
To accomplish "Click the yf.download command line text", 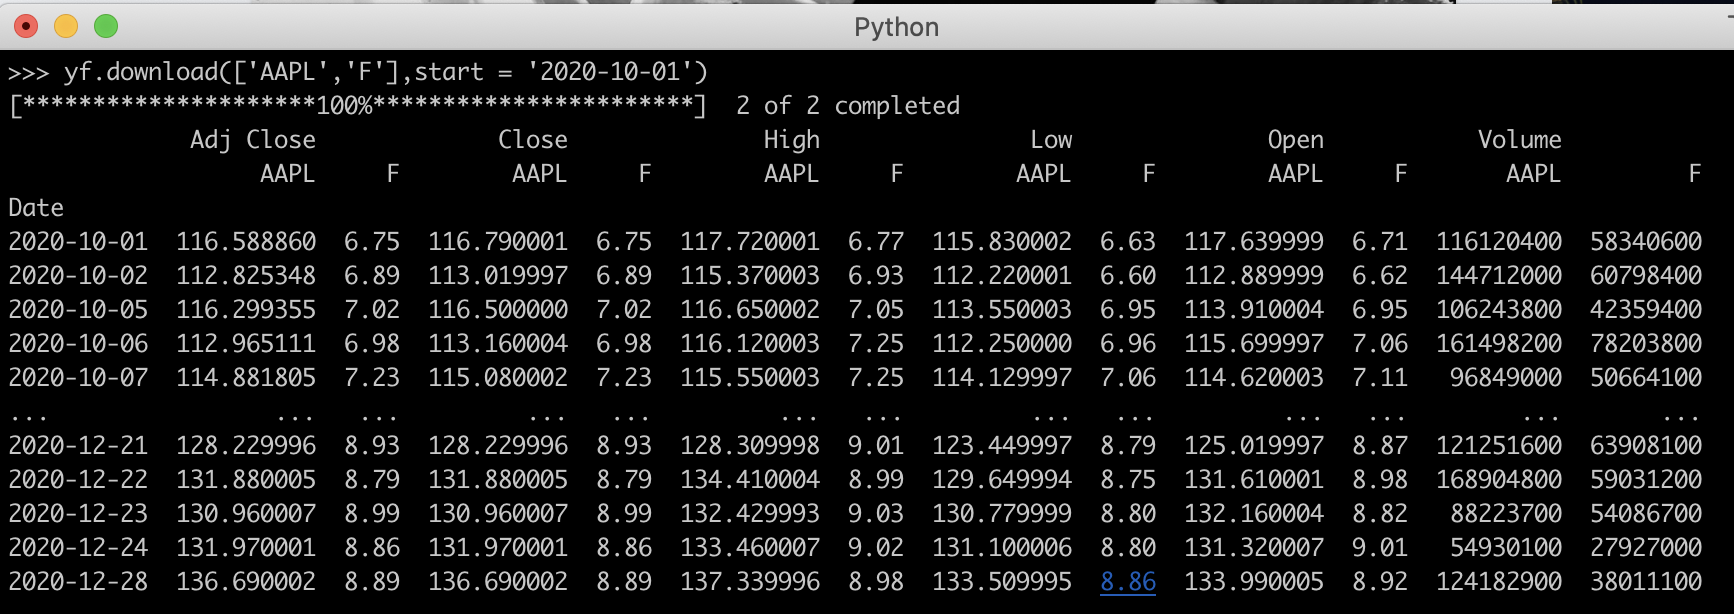I will [385, 72].
